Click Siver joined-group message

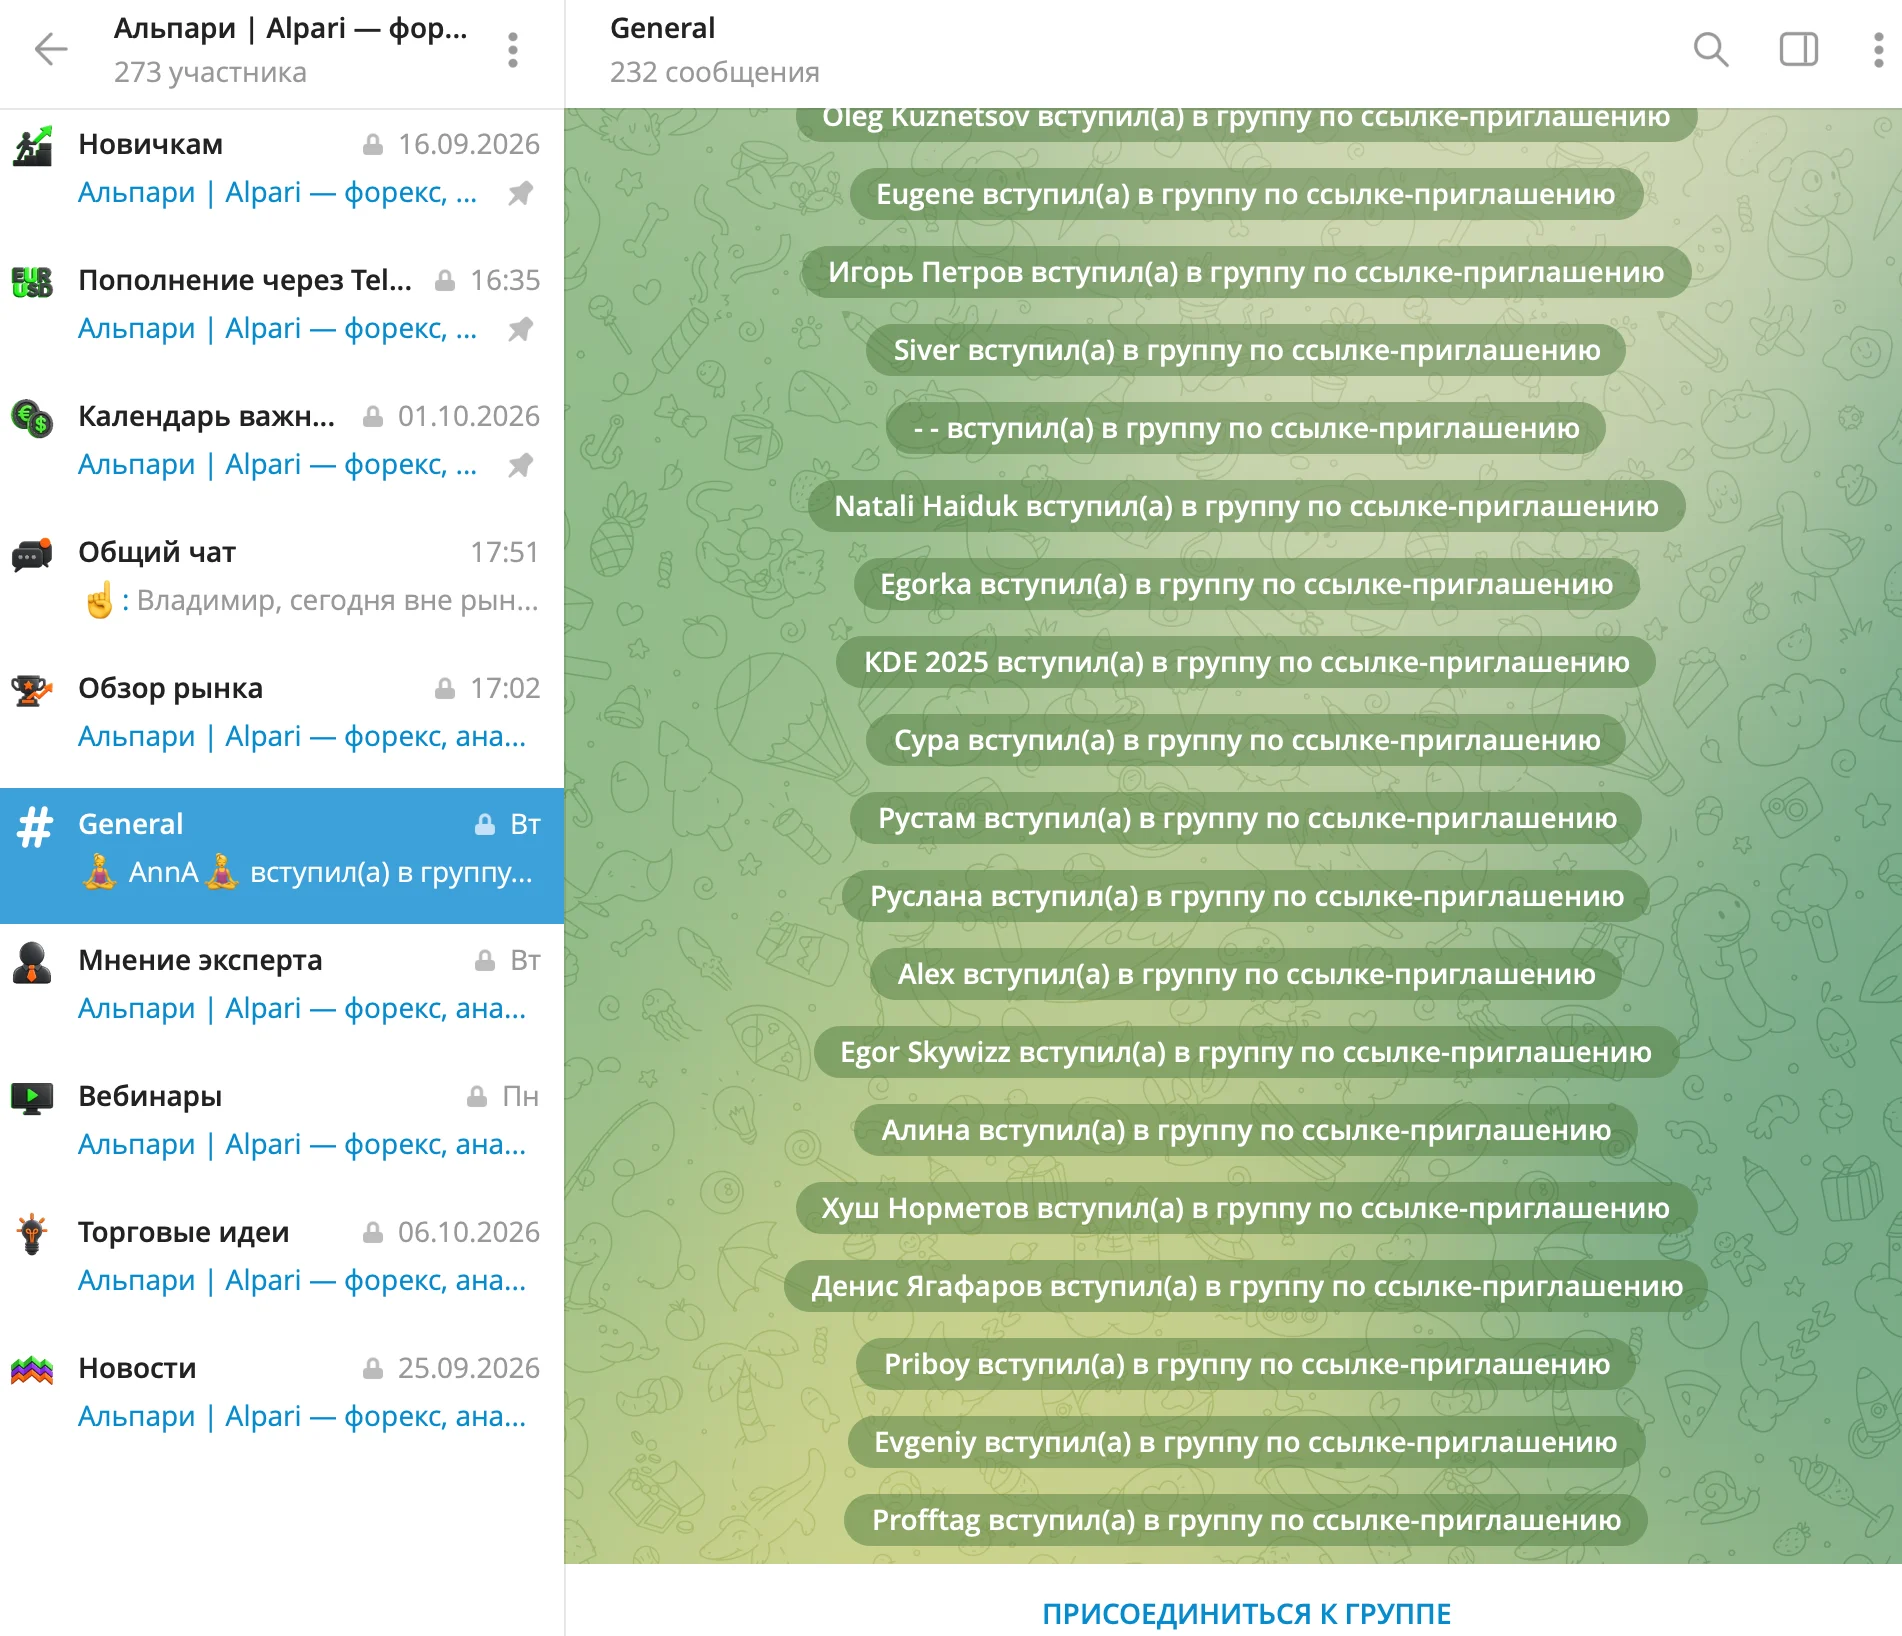click(x=1246, y=350)
